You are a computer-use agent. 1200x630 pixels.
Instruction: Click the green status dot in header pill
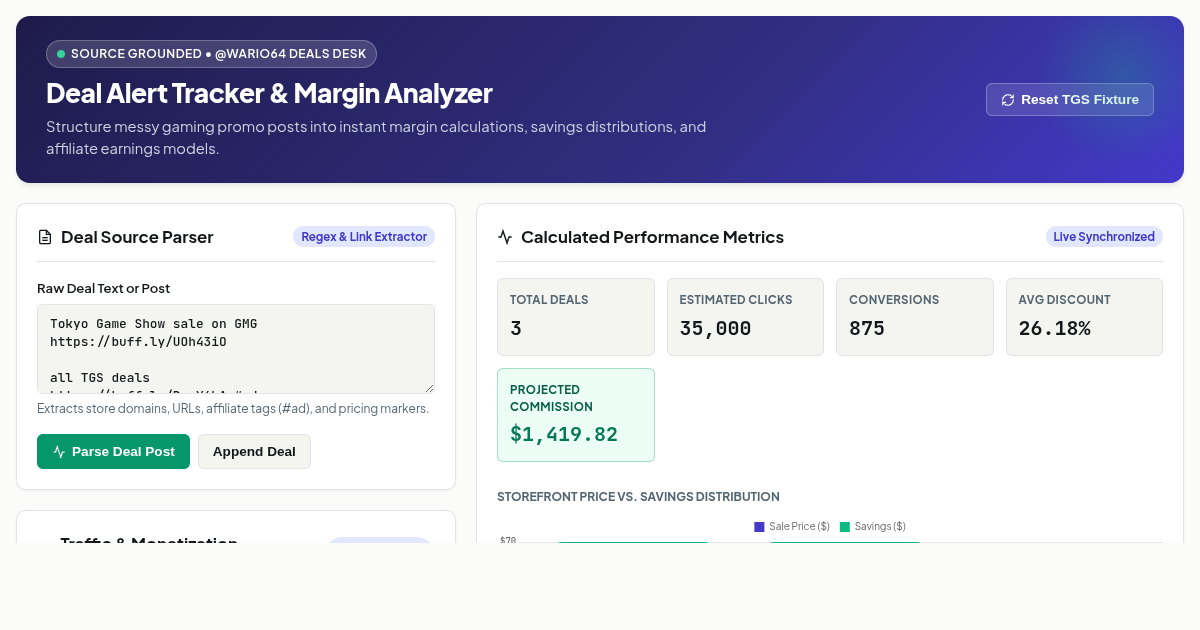61,54
